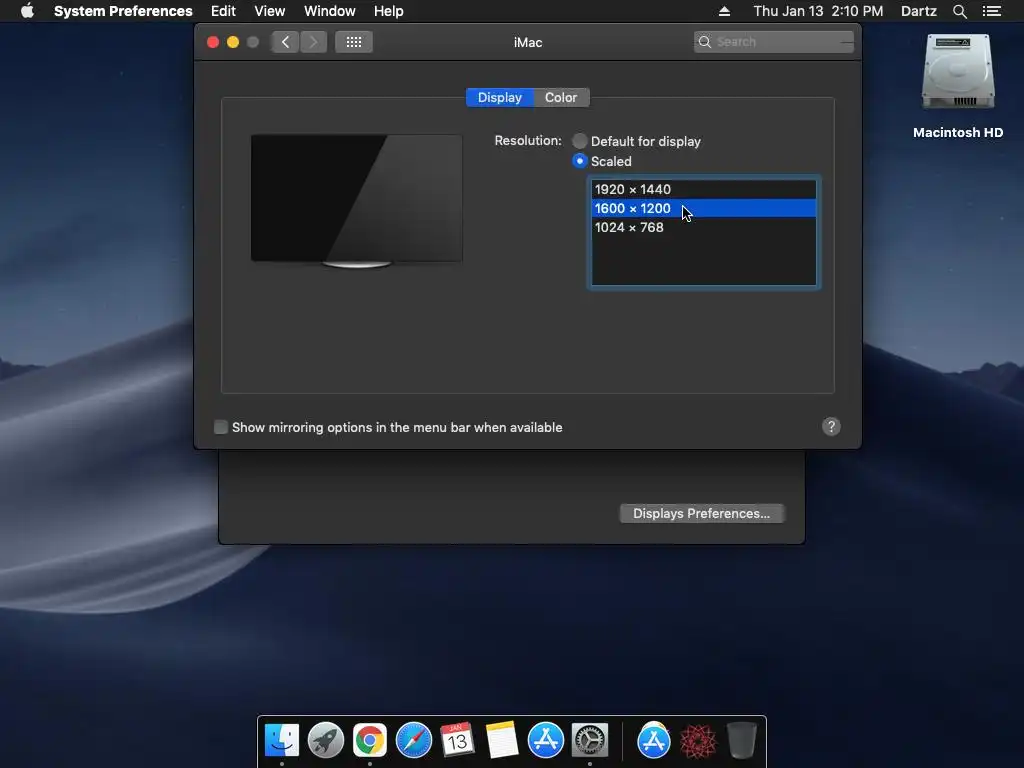
Task: Open Spotlight search in the menu bar
Action: (x=959, y=11)
